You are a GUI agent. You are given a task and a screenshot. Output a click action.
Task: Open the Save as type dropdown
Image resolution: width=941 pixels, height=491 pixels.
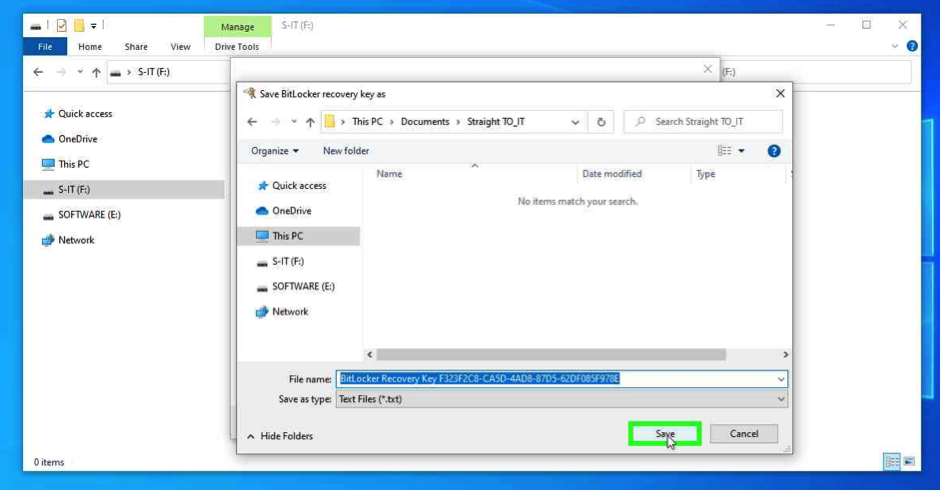pyautogui.click(x=560, y=399)
